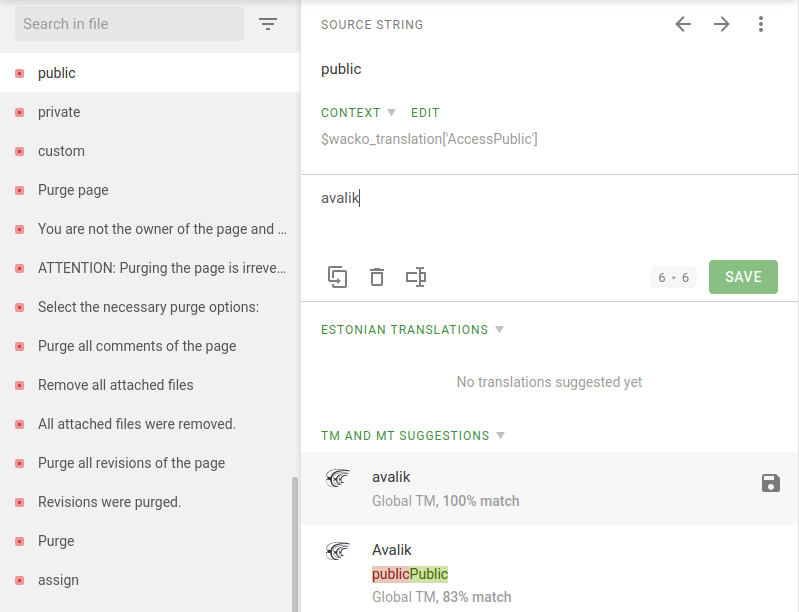Collapse the Context section arrow

[x=392, y=113]
